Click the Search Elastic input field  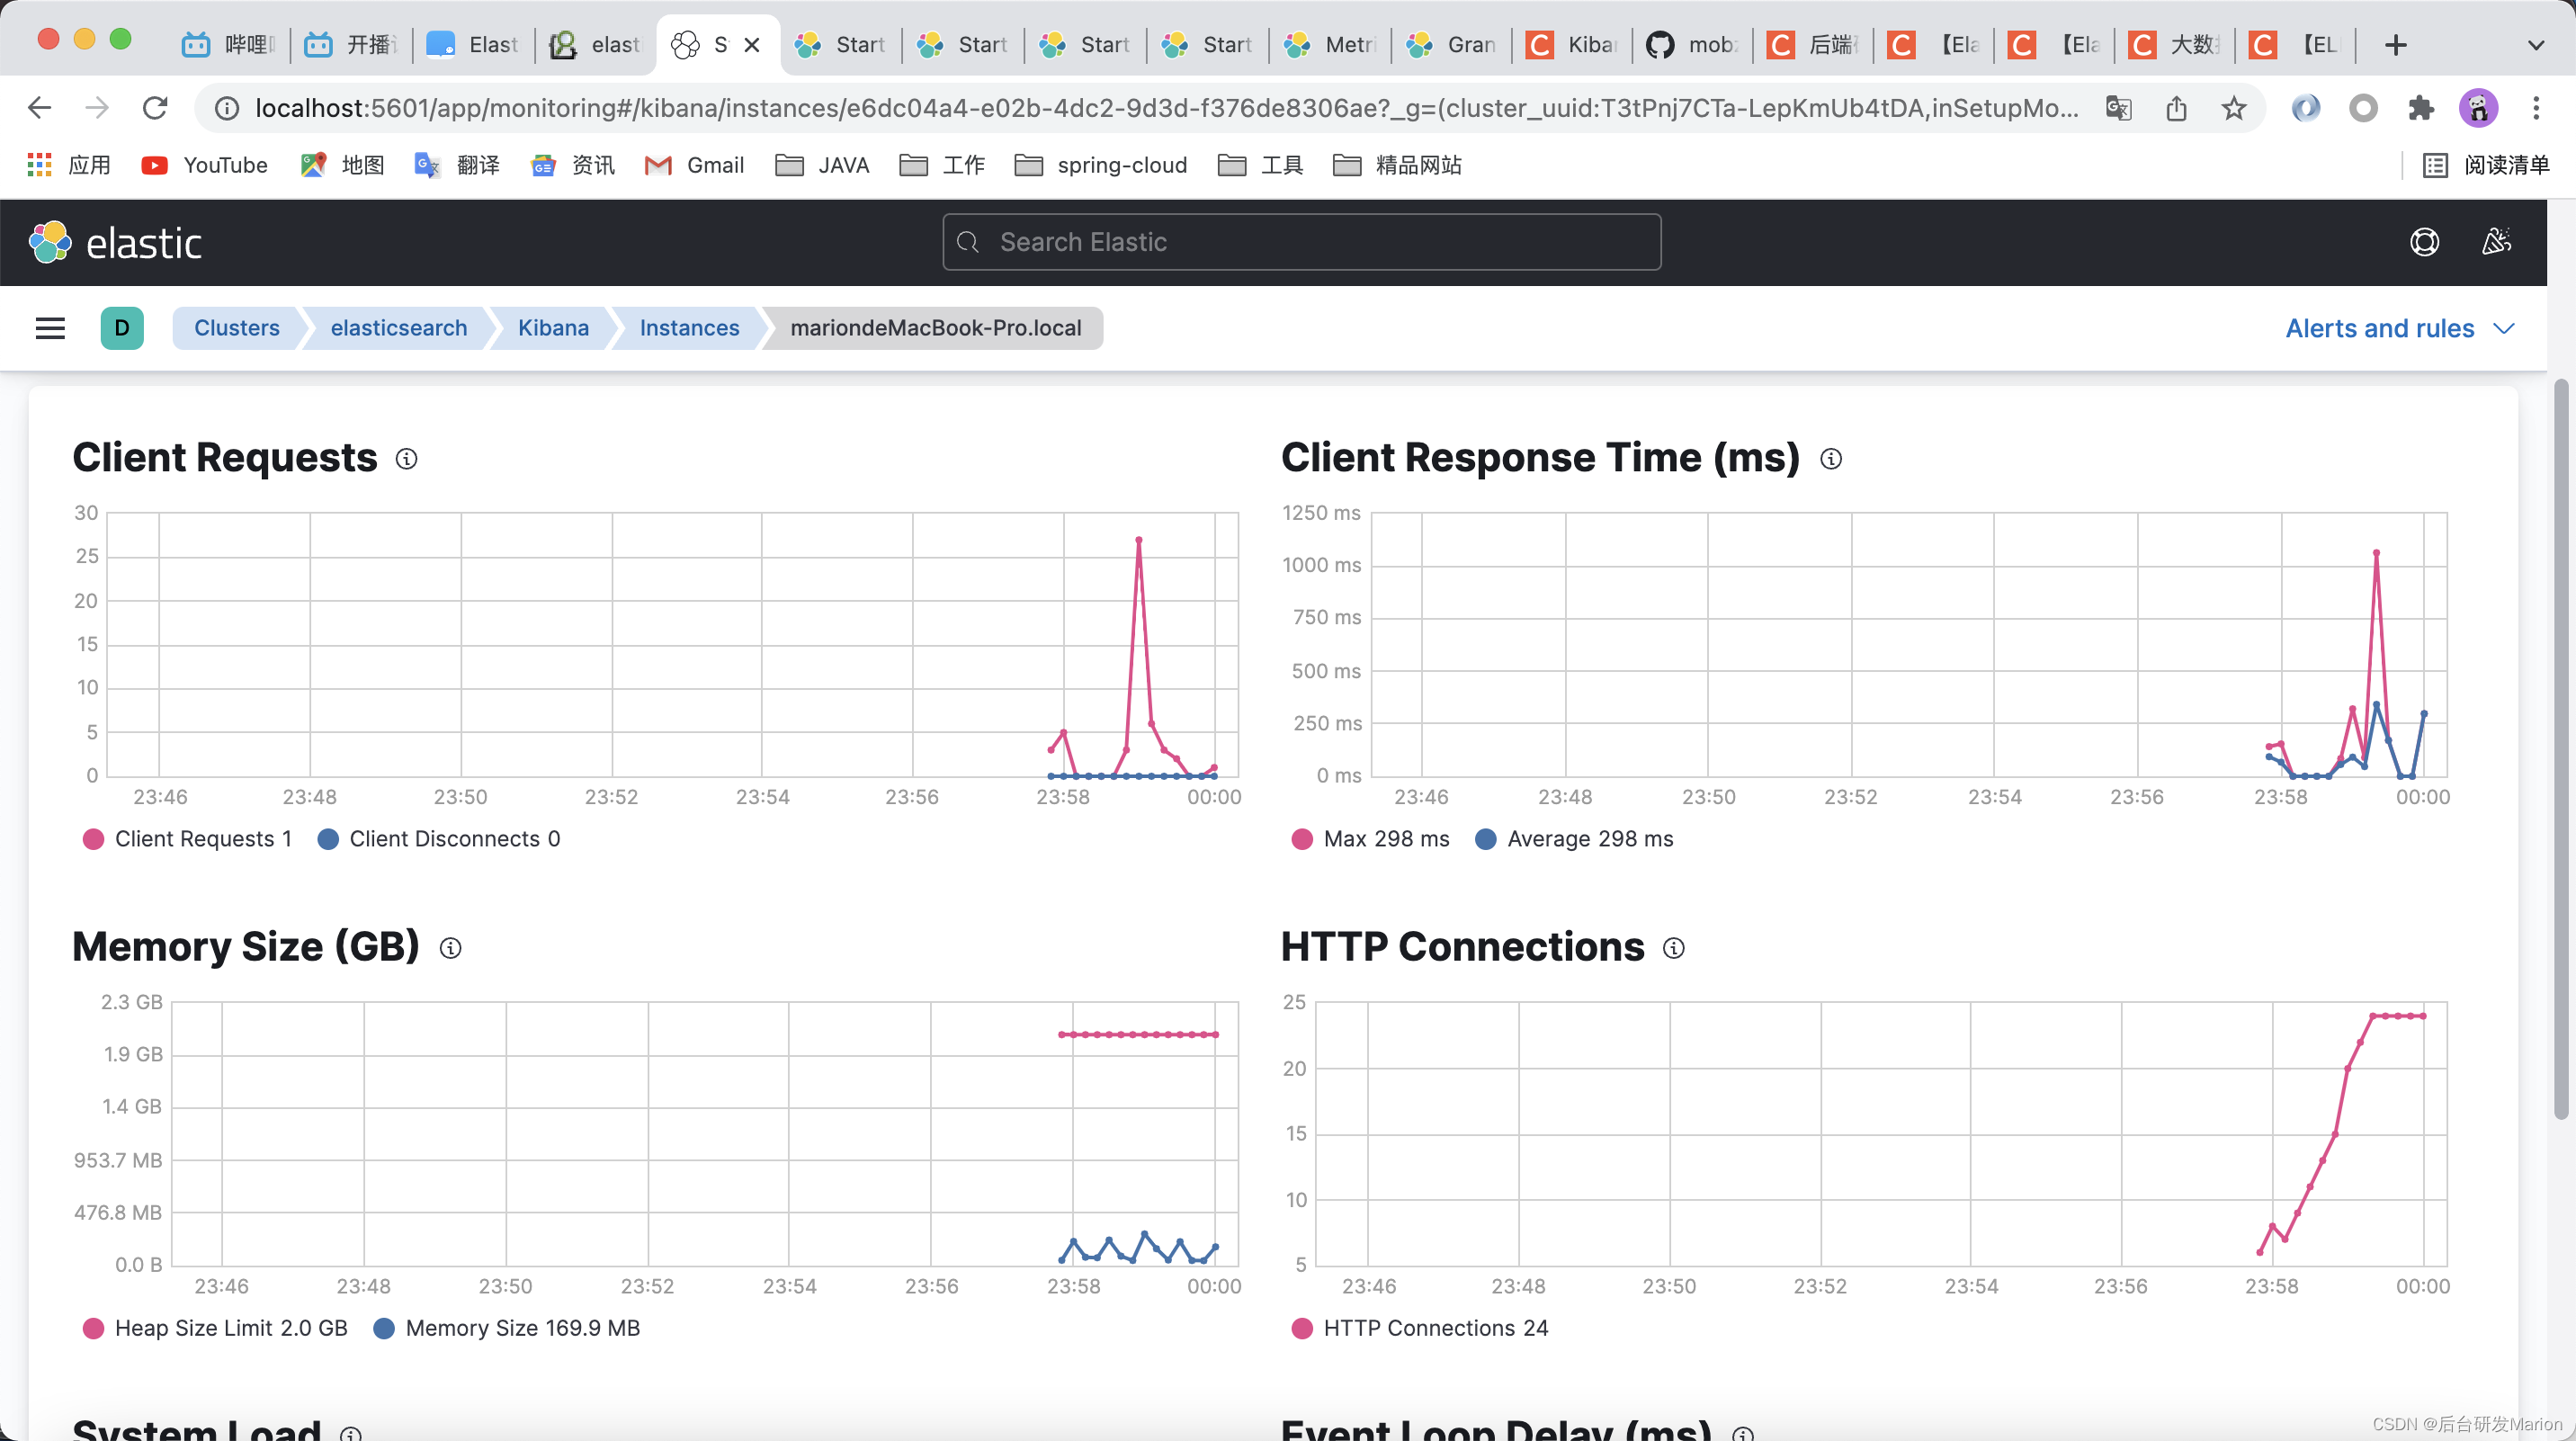pos(1301,242)
